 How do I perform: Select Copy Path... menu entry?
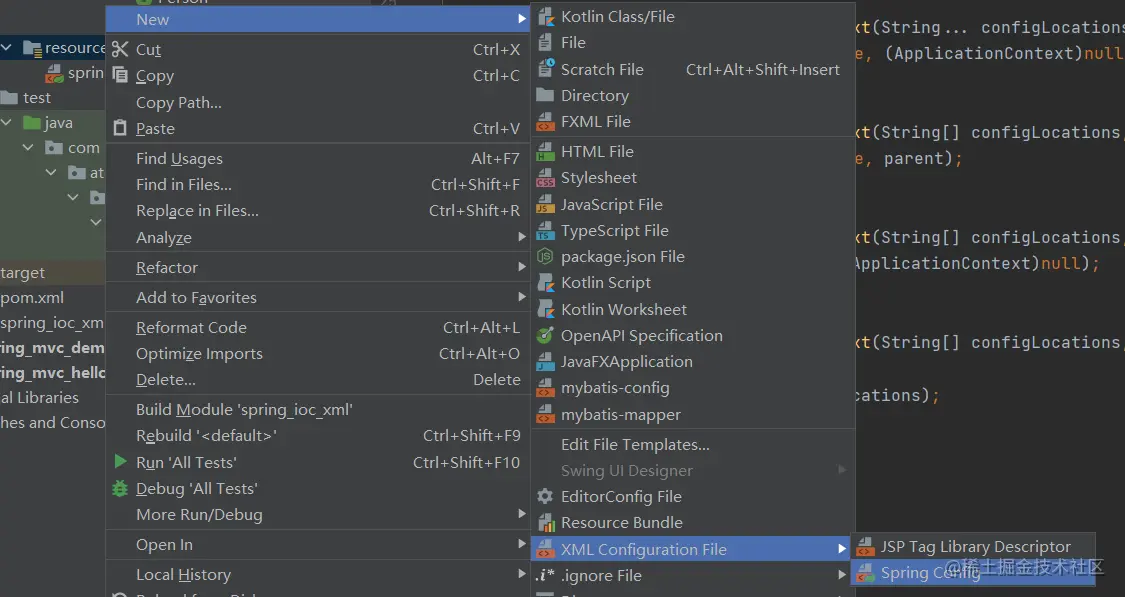pyautogui.click(x=179, y=103)
